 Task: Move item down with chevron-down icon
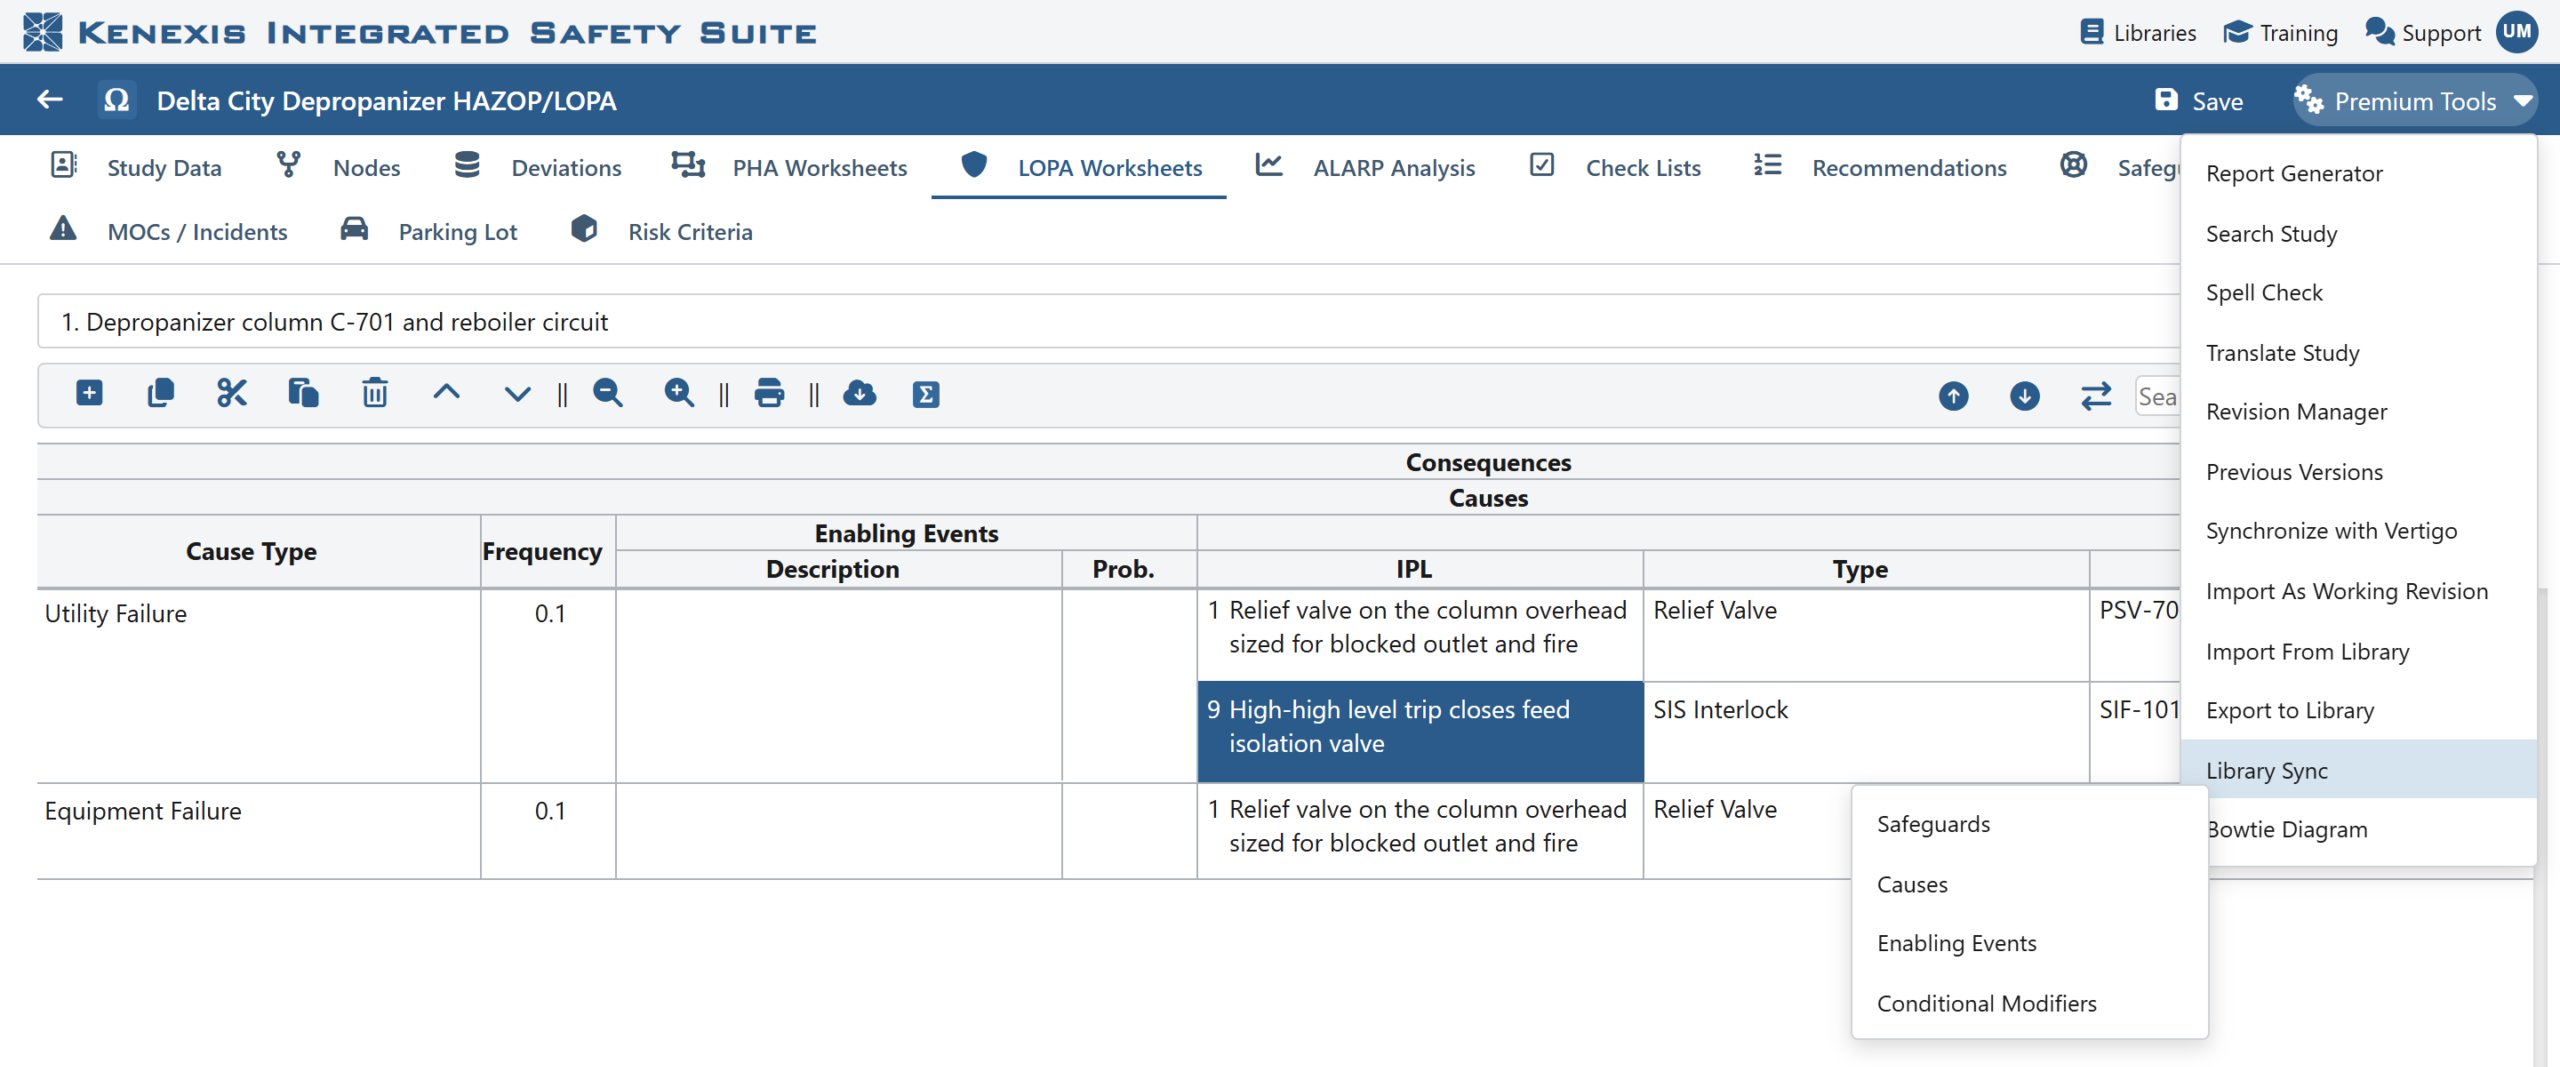pos(517,394)
